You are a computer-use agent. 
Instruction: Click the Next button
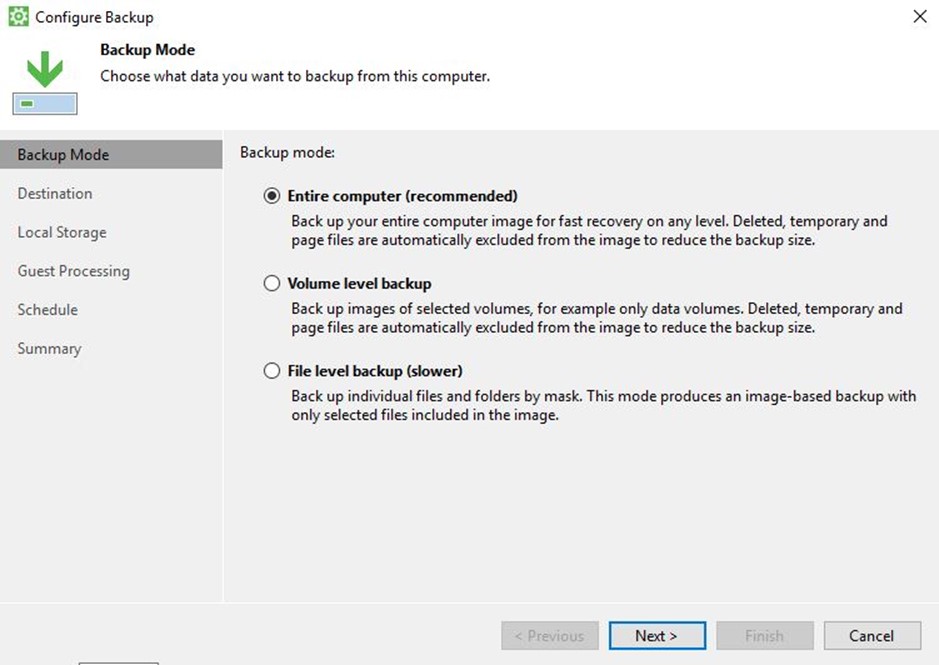(x=657, y=636)
